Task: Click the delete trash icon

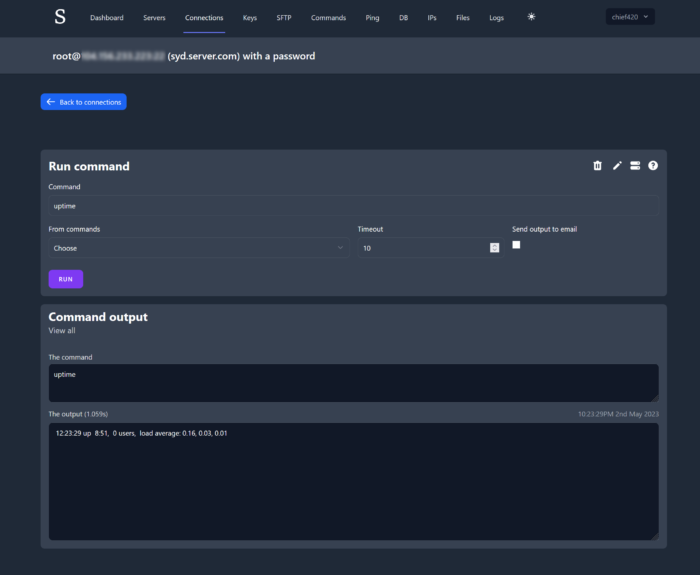Action: [598, 166]
